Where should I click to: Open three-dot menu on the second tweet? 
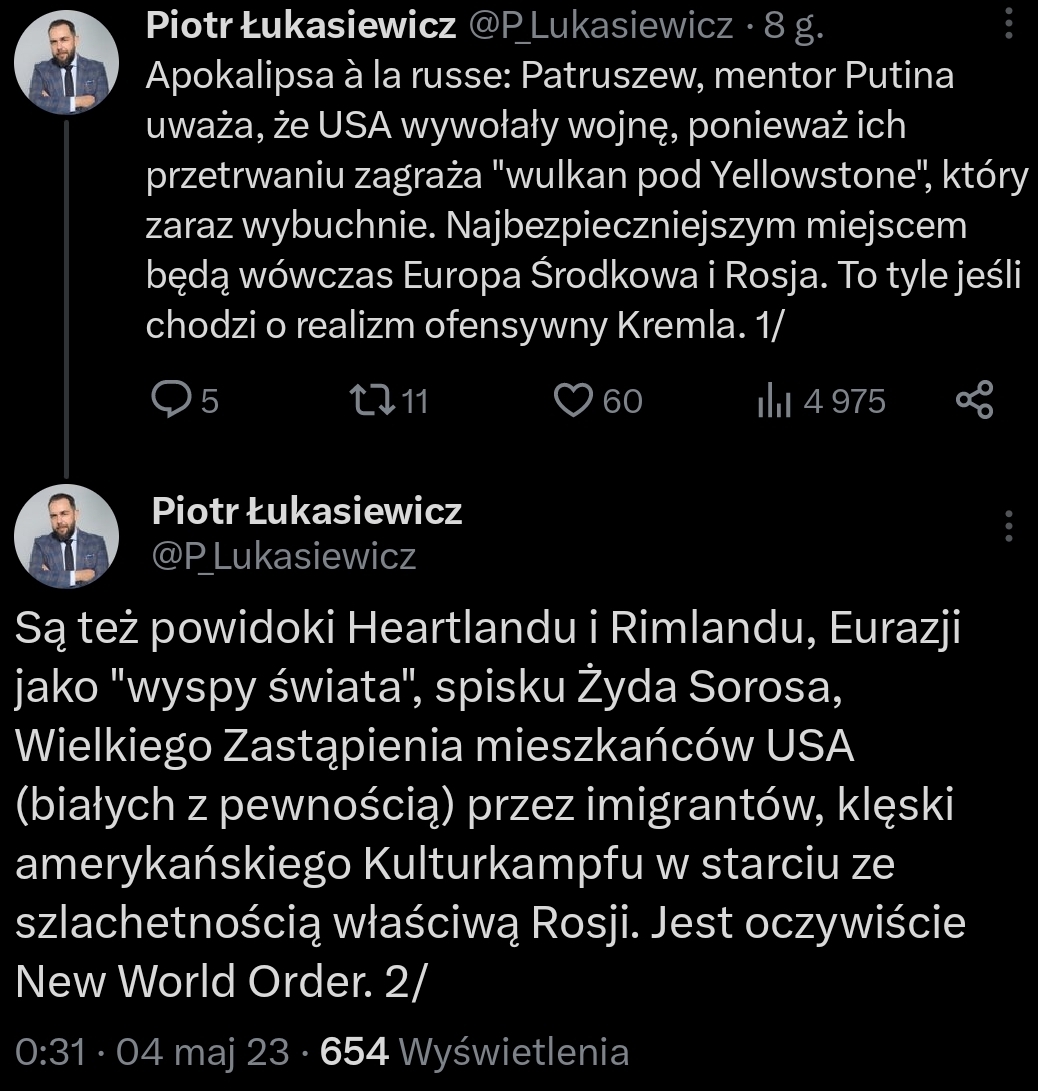click(1009, 525)
